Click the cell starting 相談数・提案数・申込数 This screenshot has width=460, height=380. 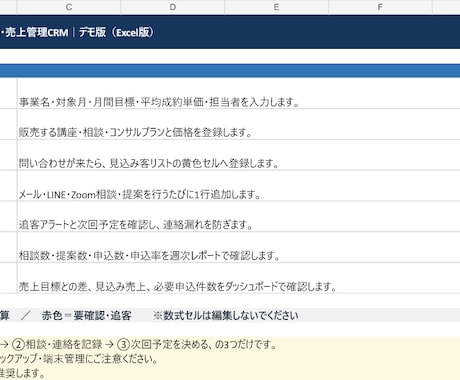[239, 247]
